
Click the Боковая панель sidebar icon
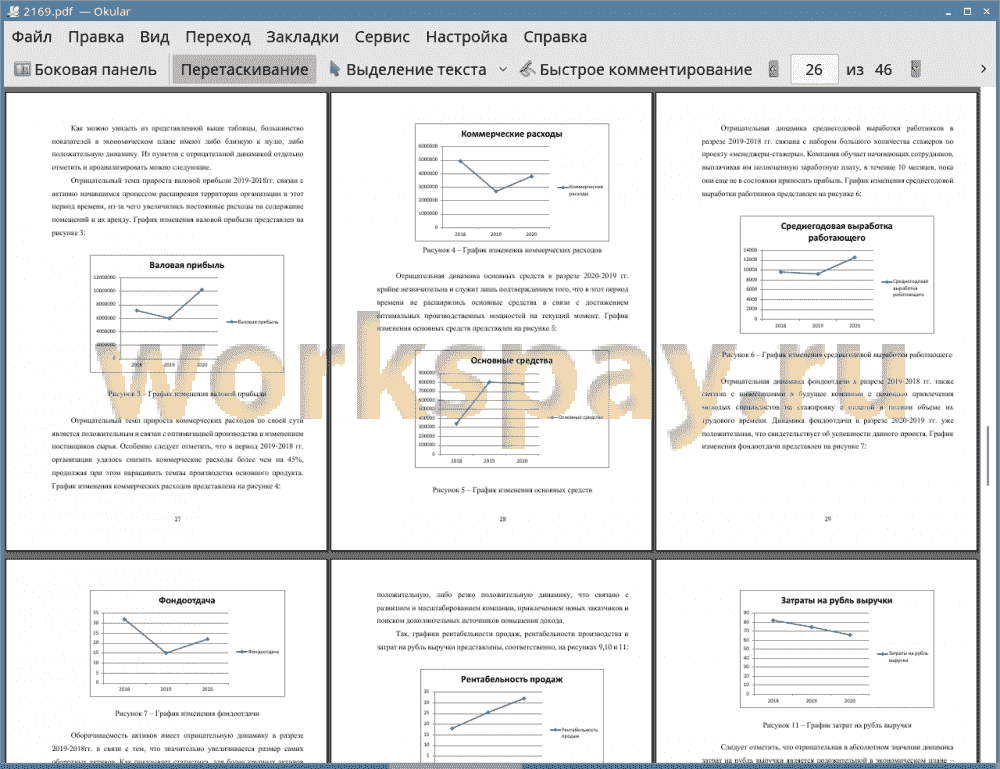point(22,70)
